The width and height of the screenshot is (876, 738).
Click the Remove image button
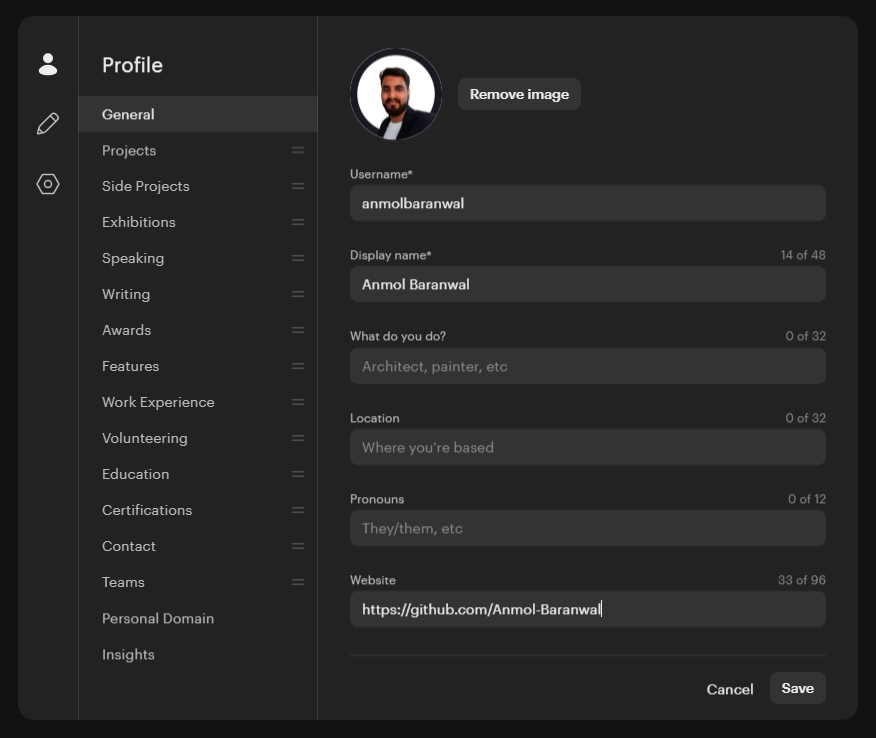coord(519,94)
